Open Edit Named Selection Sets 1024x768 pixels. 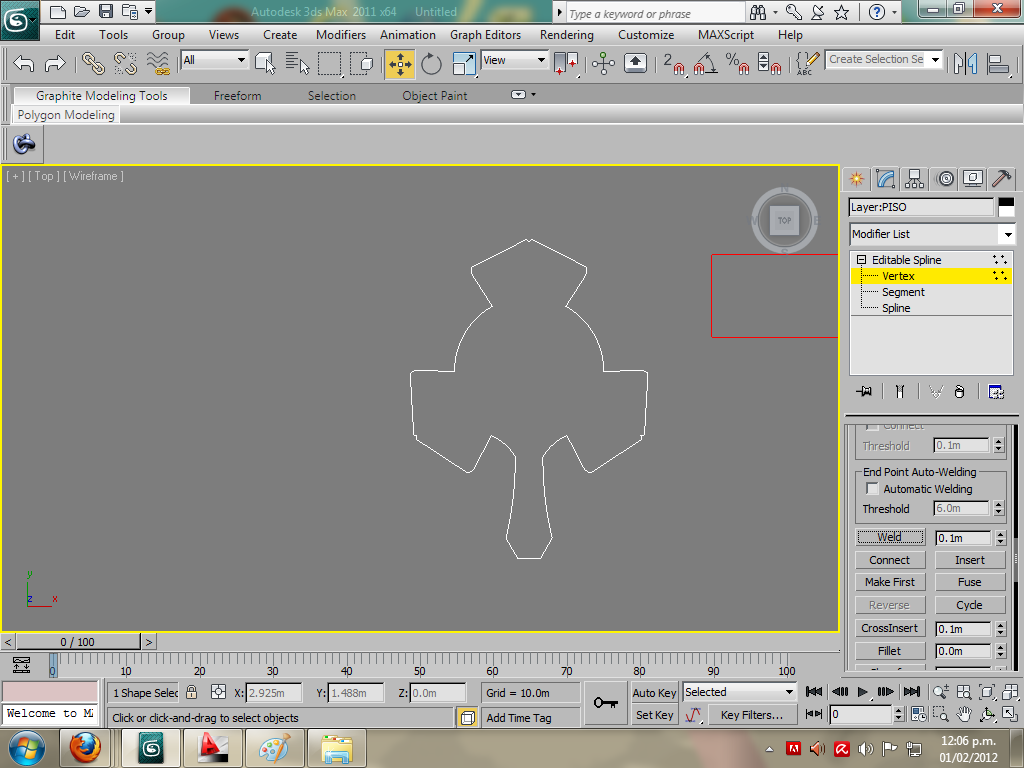tap(807, 64)
